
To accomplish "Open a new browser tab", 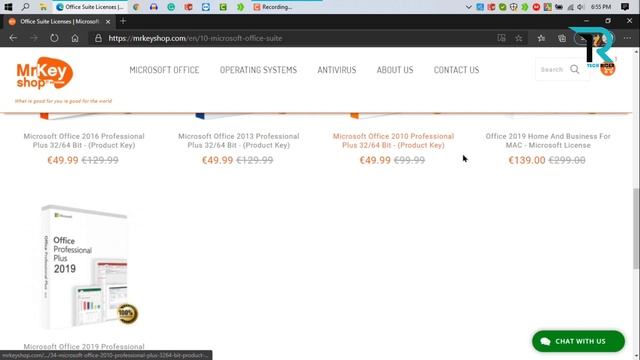I will [x=123, y=21].
